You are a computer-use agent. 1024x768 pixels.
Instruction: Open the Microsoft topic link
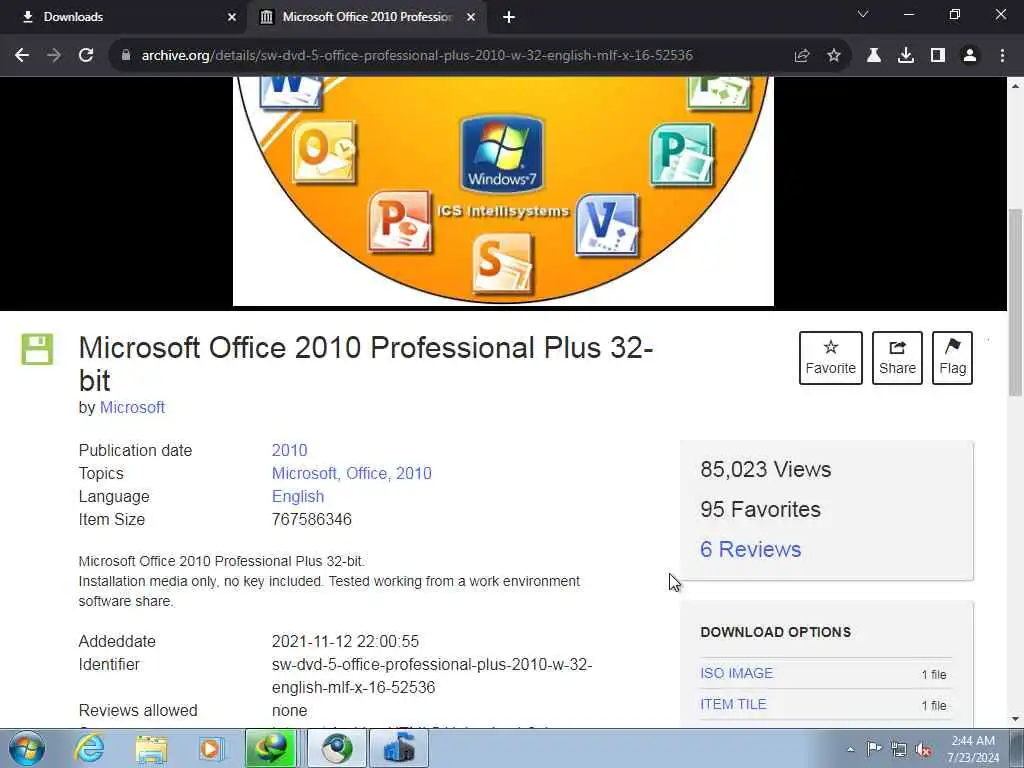pyautogui.click(x=304, y=473)
